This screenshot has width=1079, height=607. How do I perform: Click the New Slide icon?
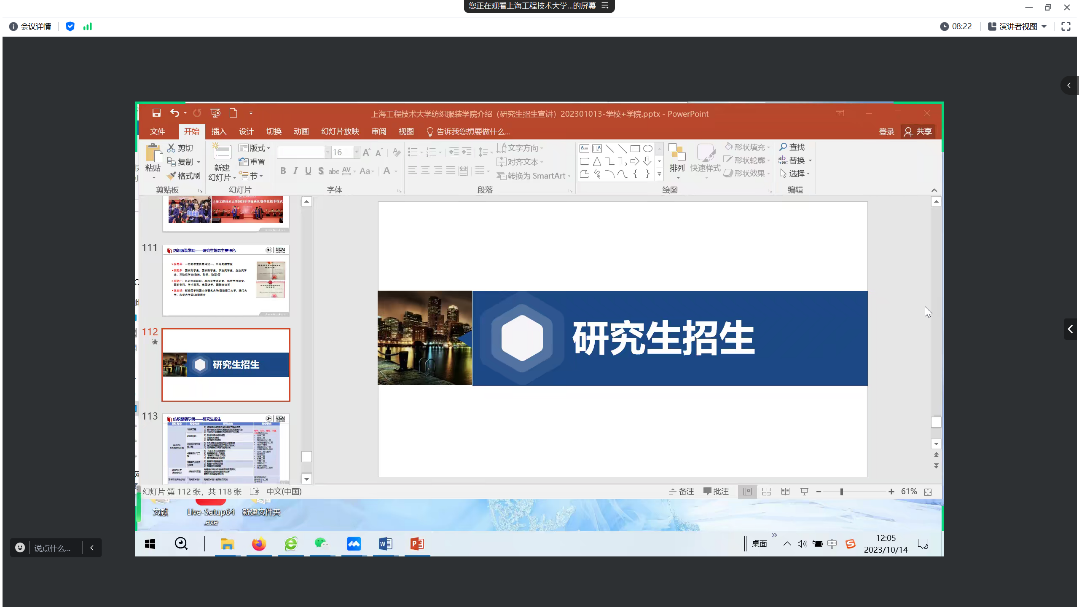[221, 154]
